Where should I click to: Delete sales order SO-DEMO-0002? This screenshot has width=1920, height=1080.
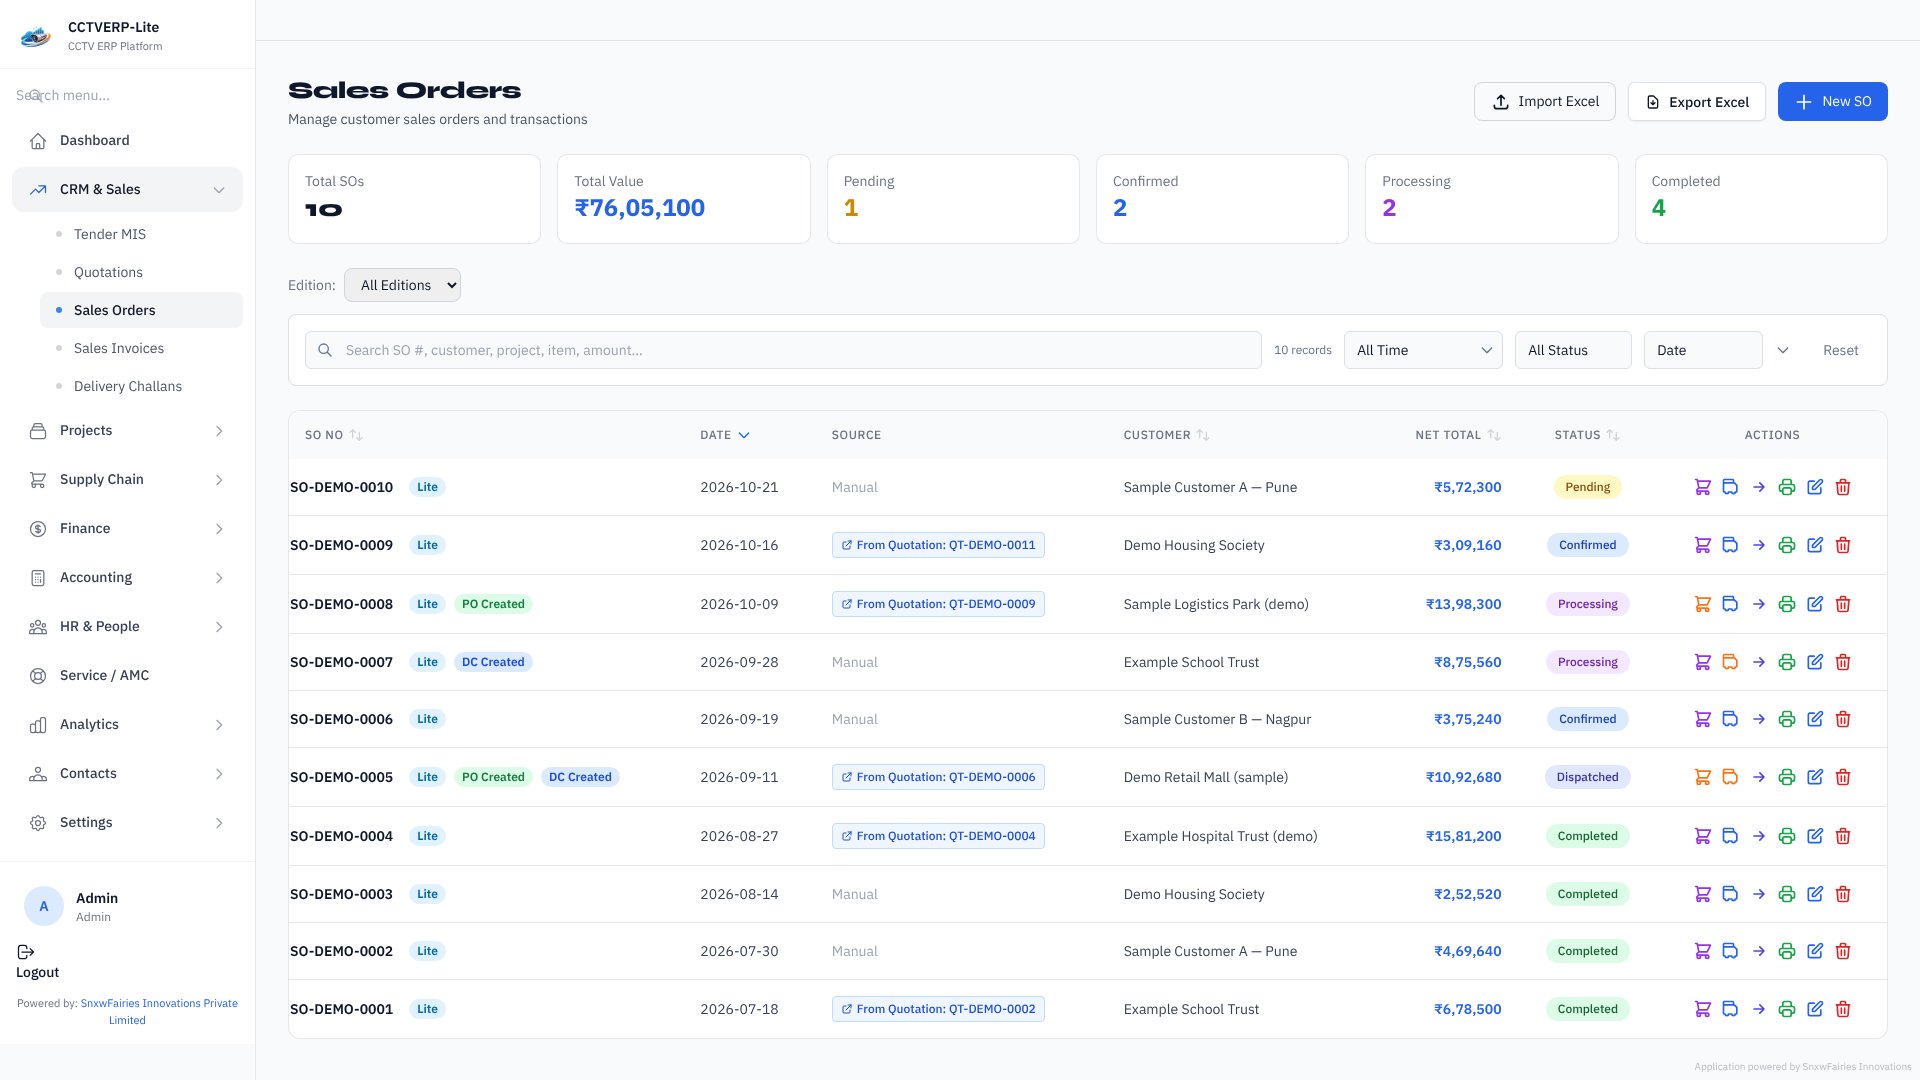(x=1843, y=951)
